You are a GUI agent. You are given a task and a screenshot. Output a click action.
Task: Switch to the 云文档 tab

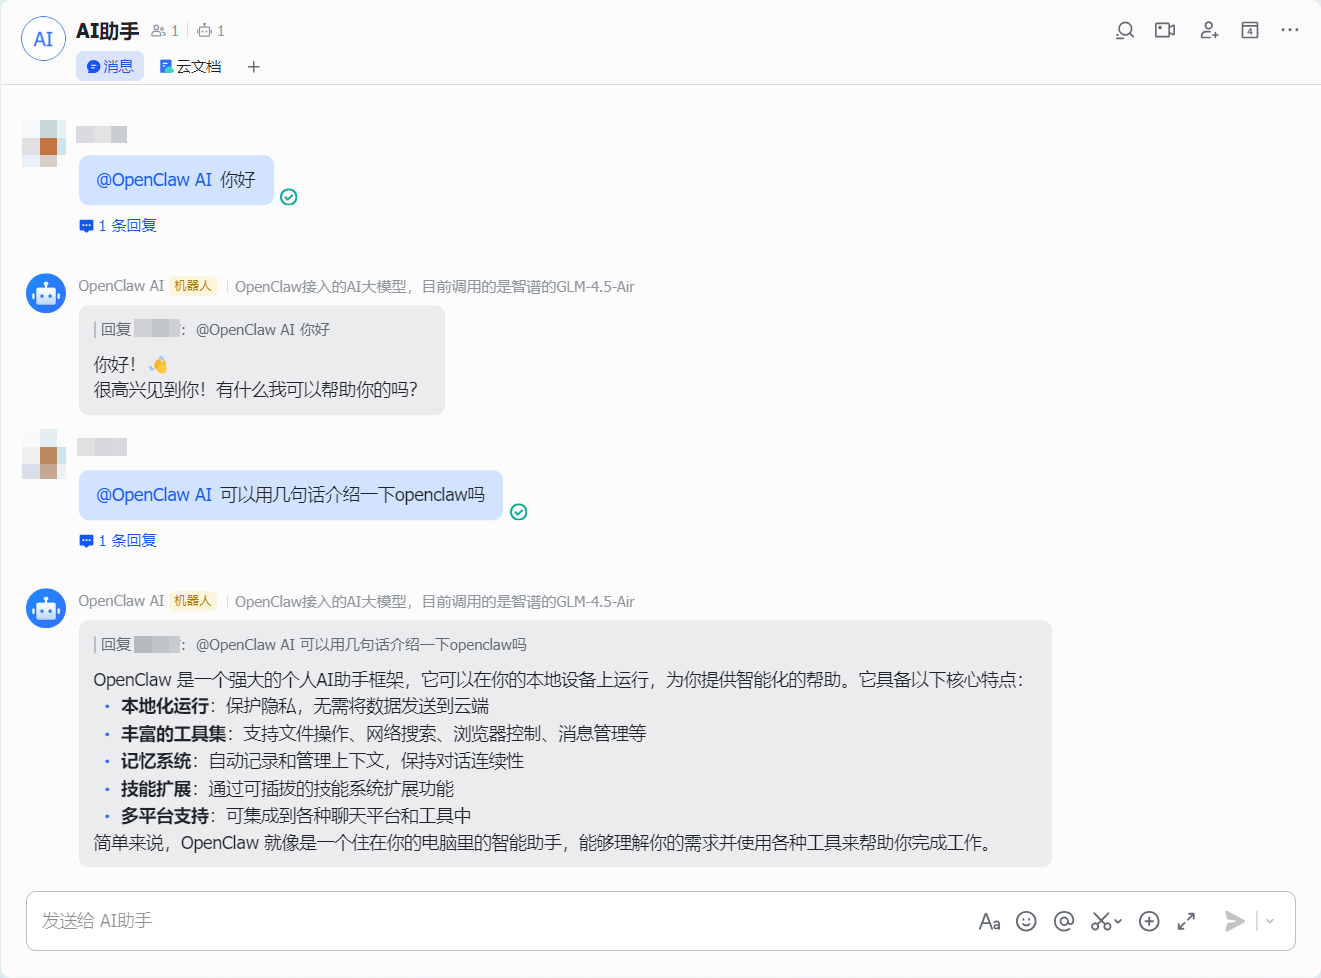click(x=190, y=66)
